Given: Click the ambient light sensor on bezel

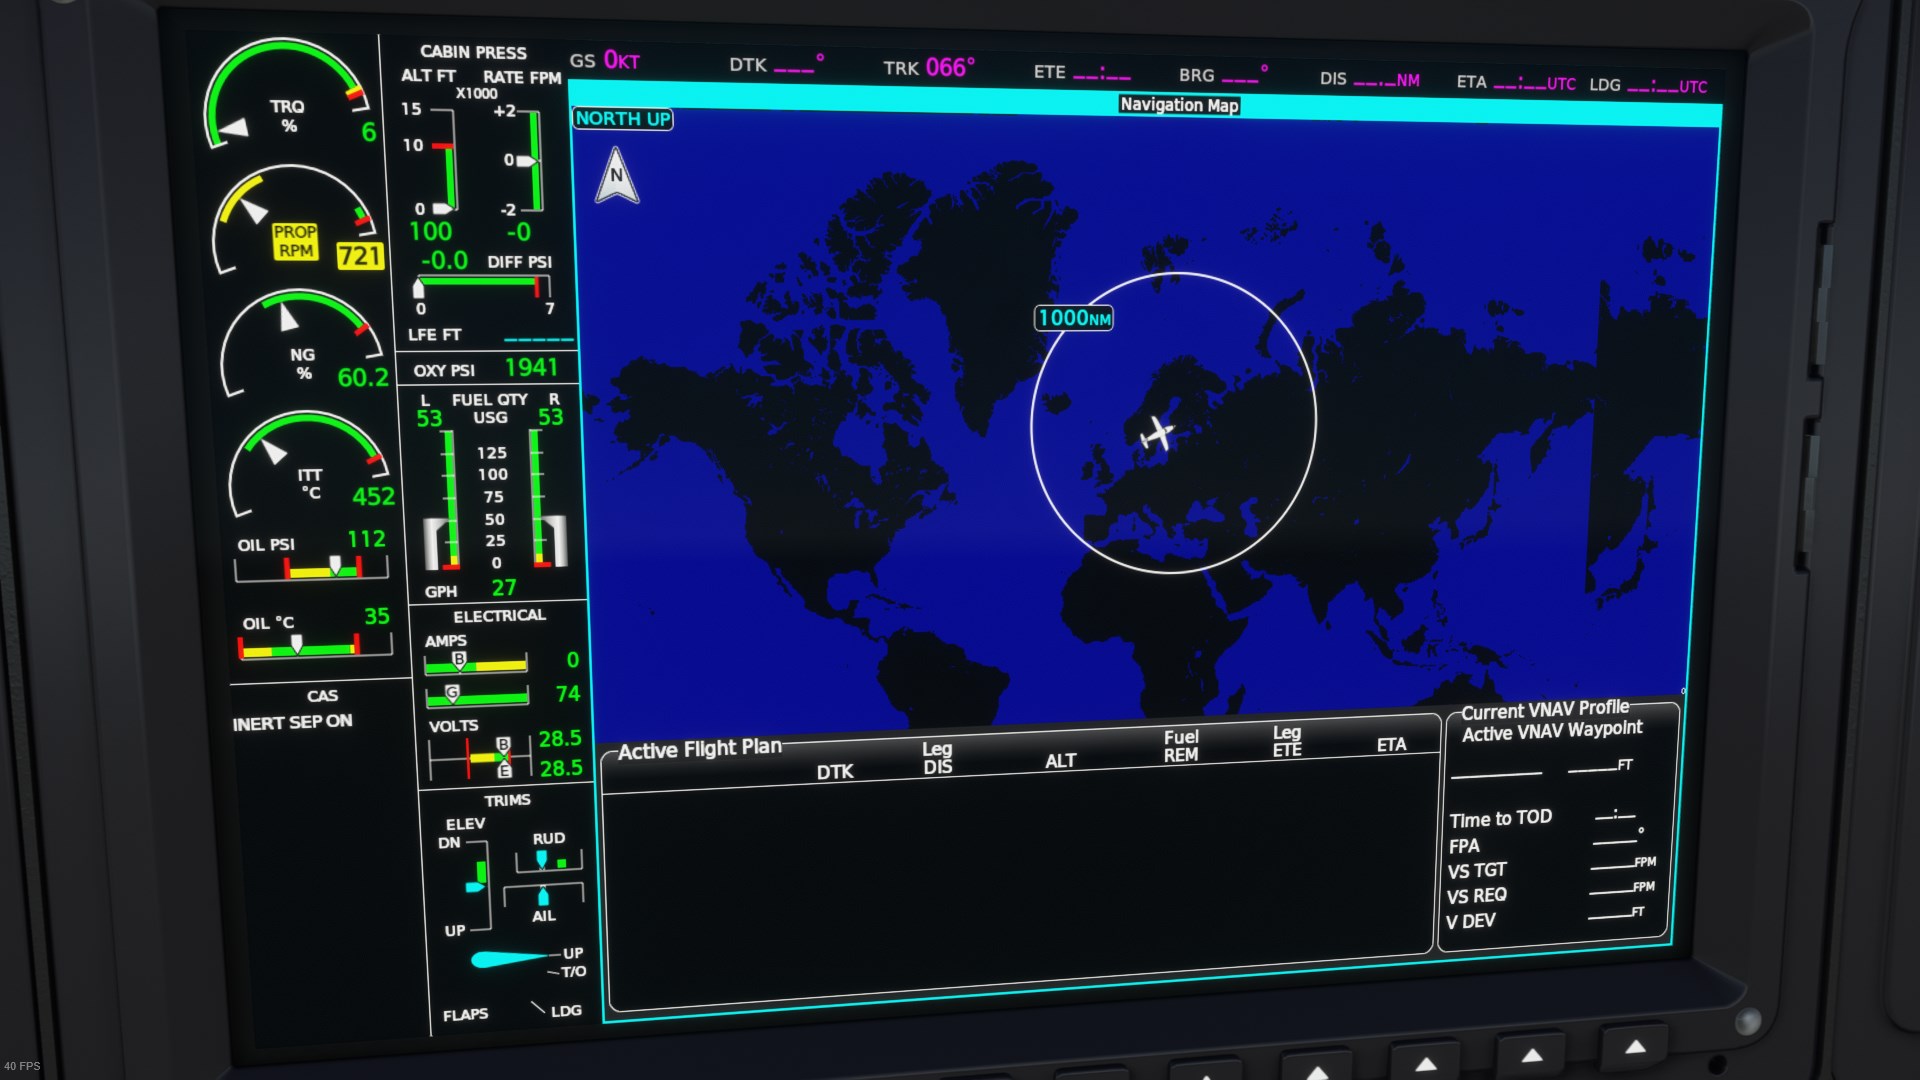Looking at the screenshot, I should (x=1747, y=1021).
